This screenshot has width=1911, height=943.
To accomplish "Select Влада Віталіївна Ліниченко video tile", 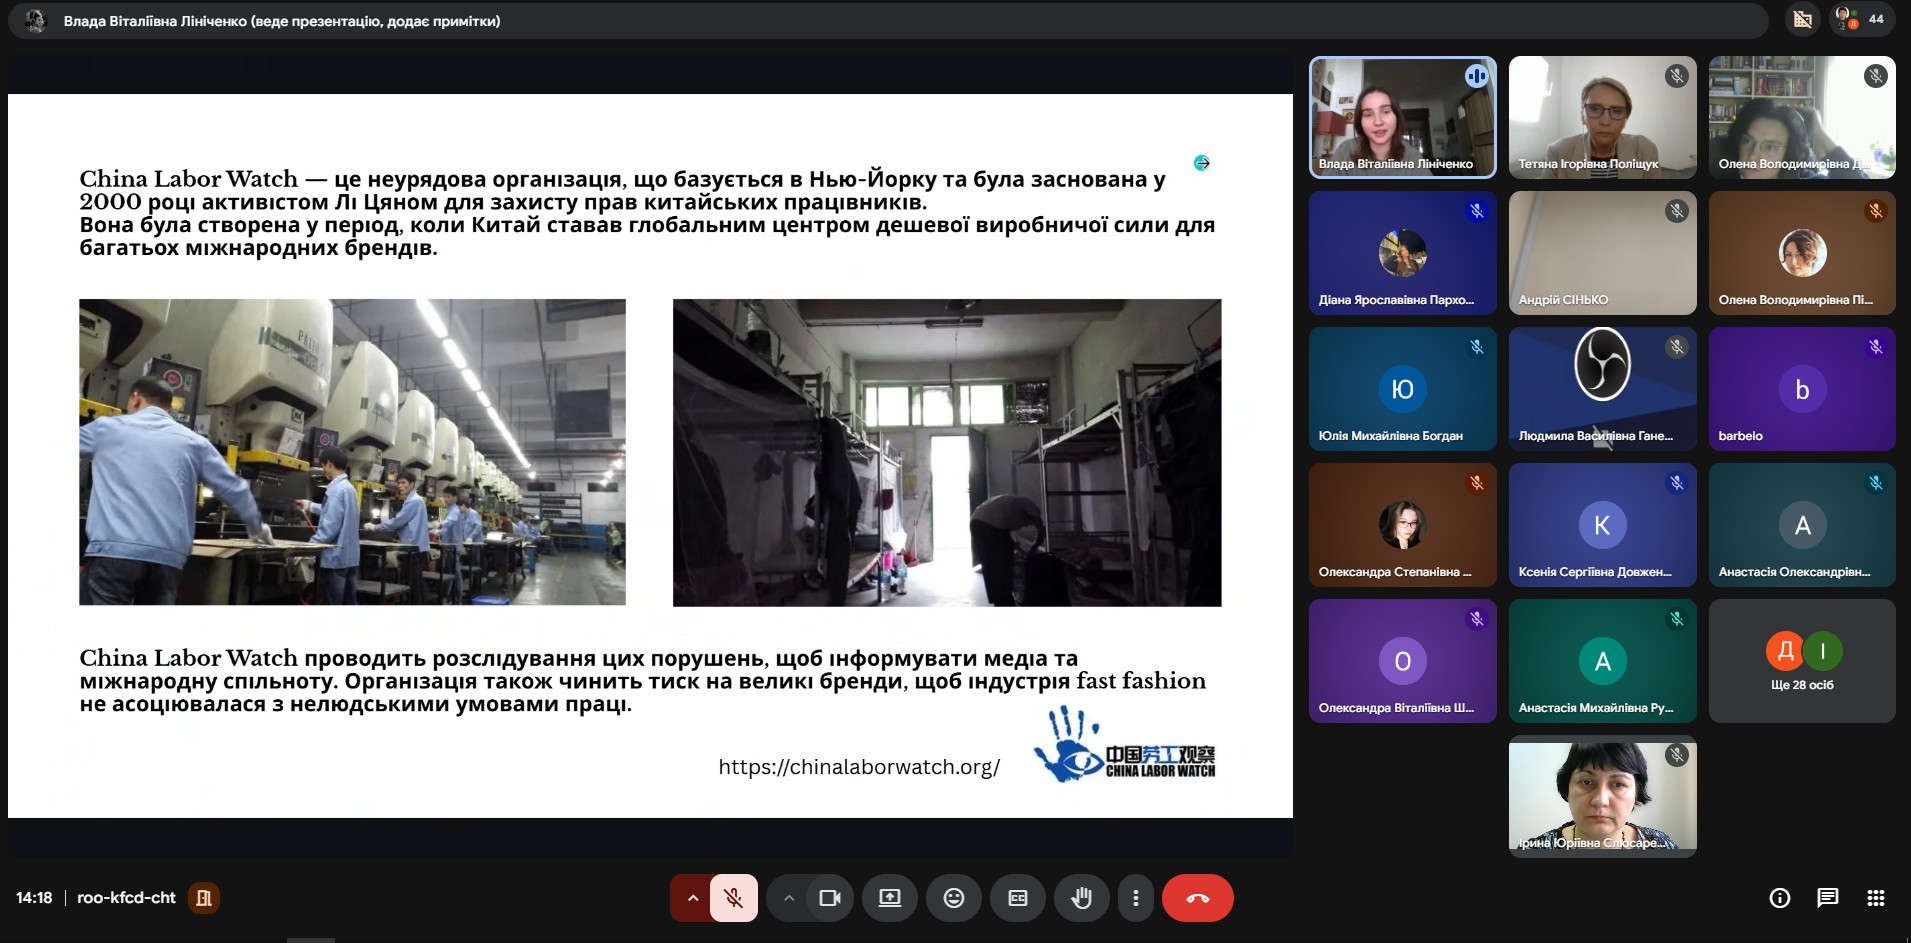I will coord(1402,117).
